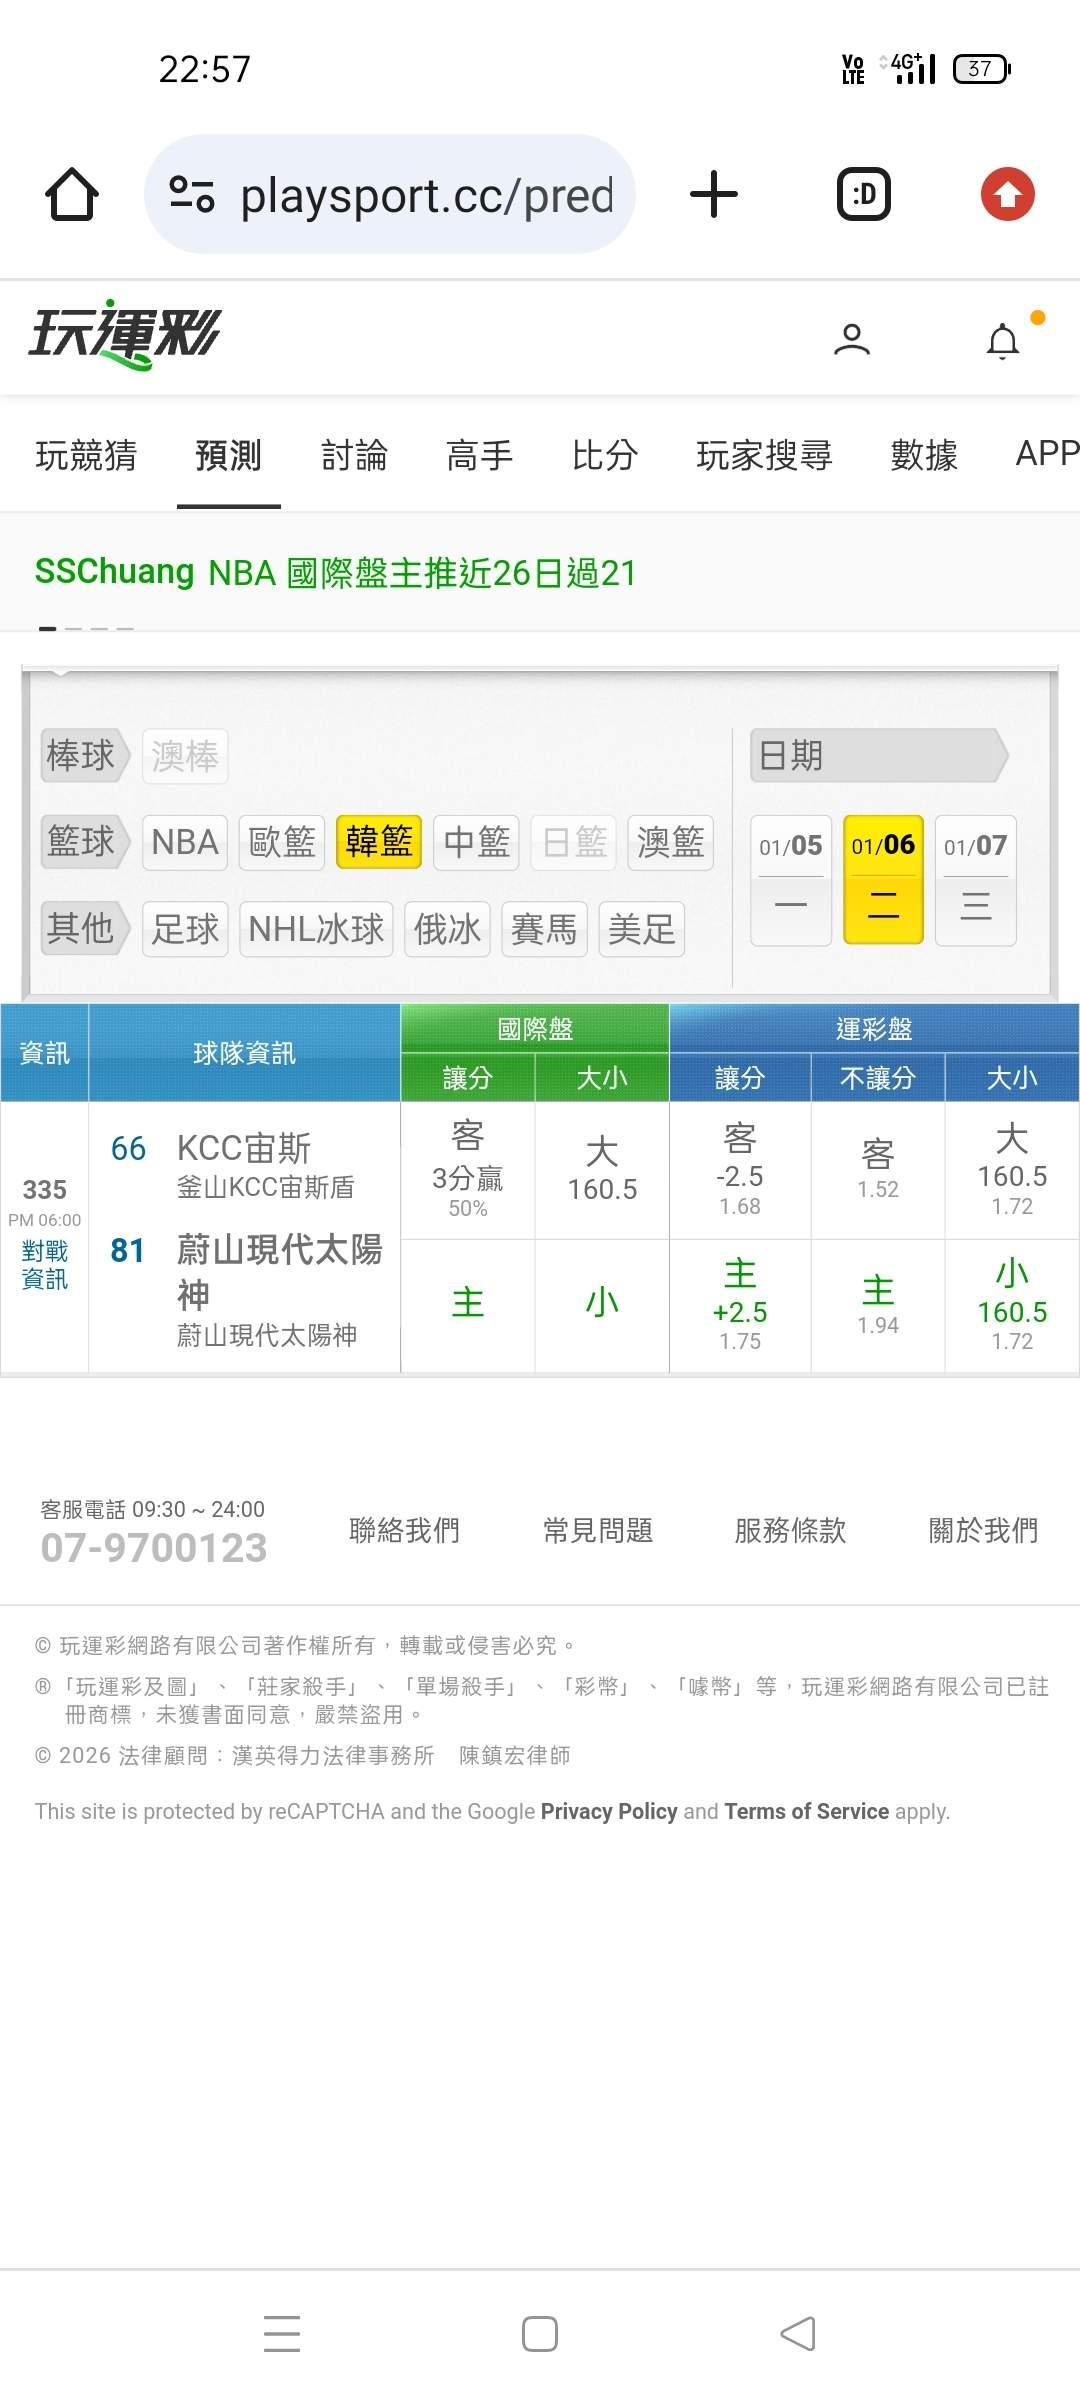Open 蔚山現代太陽神 team name

pyautogui.click(x=280, y=1272)
